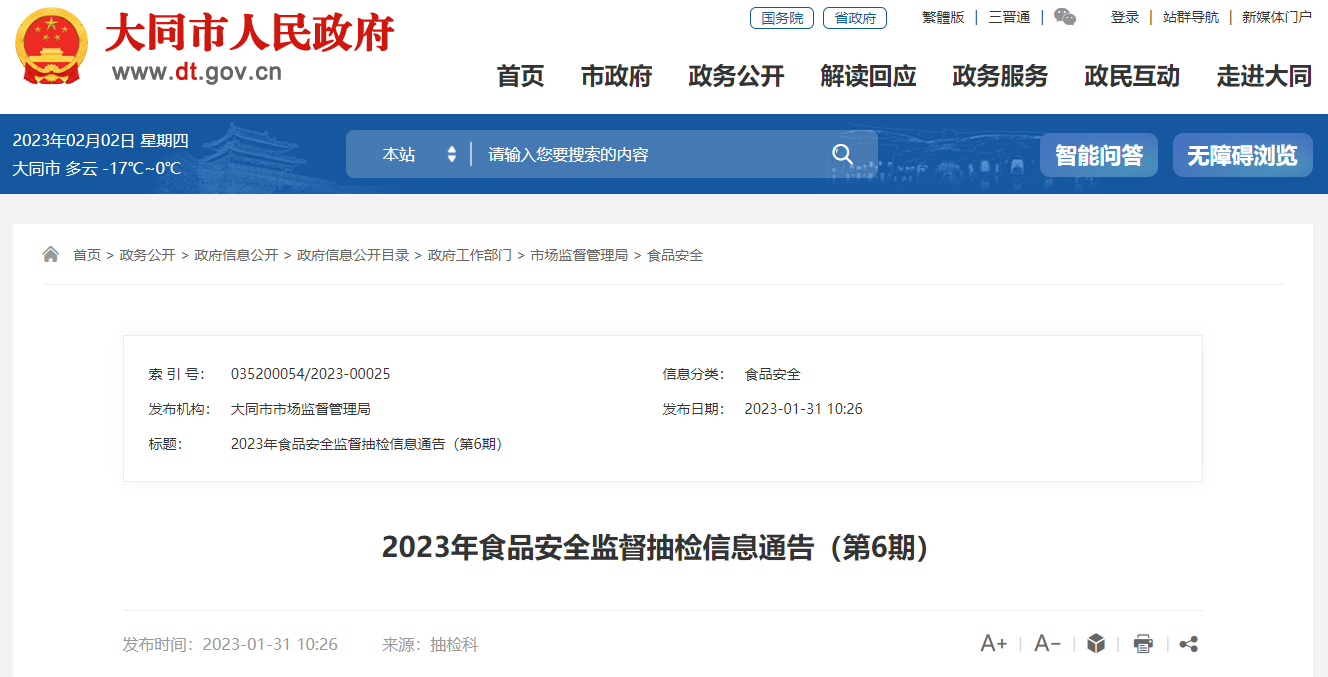
Task: Click the WeChat icon in top bar
Action: 1065,17
